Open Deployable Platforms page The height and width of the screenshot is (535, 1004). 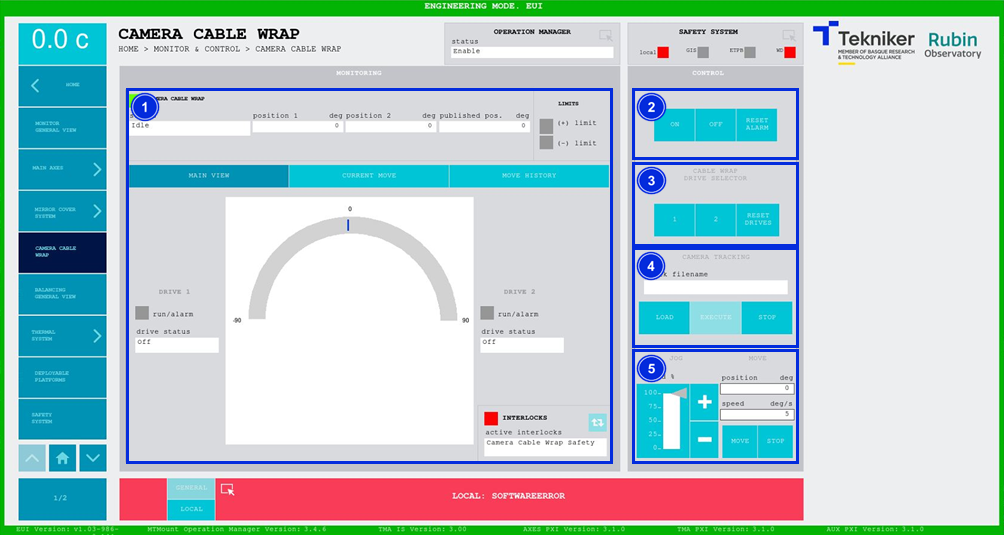(62, 378)
